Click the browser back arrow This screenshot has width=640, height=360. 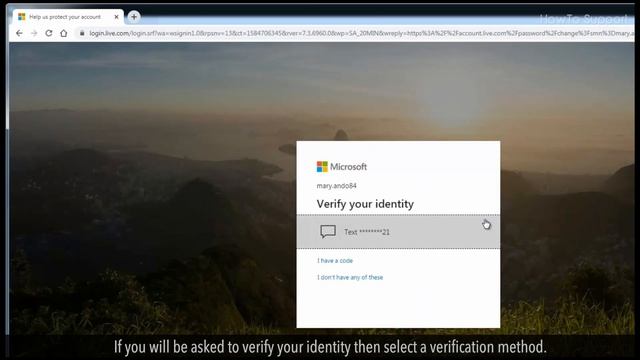19,33
